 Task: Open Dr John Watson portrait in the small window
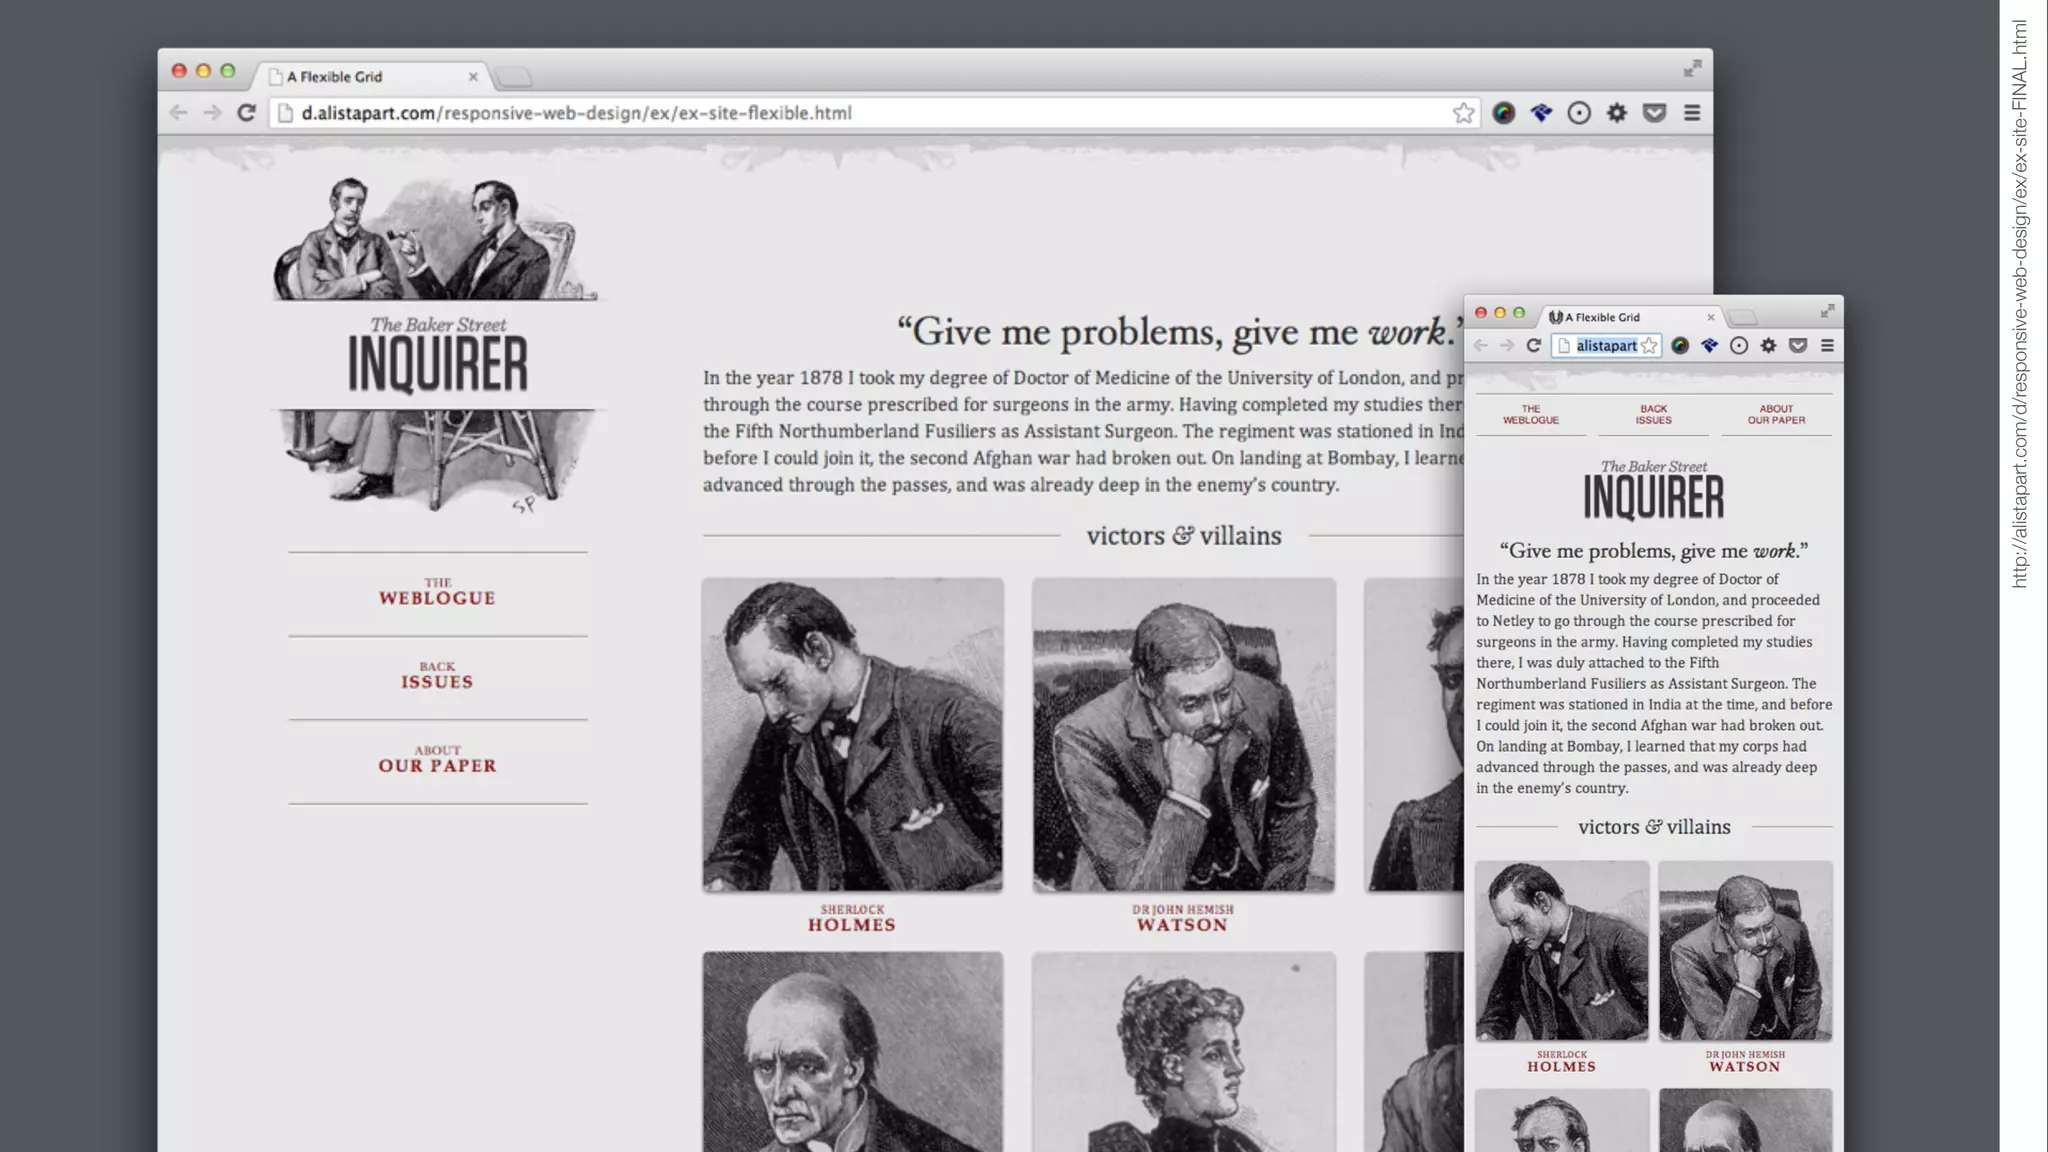pyautogui.click(x=1746, y=950)
